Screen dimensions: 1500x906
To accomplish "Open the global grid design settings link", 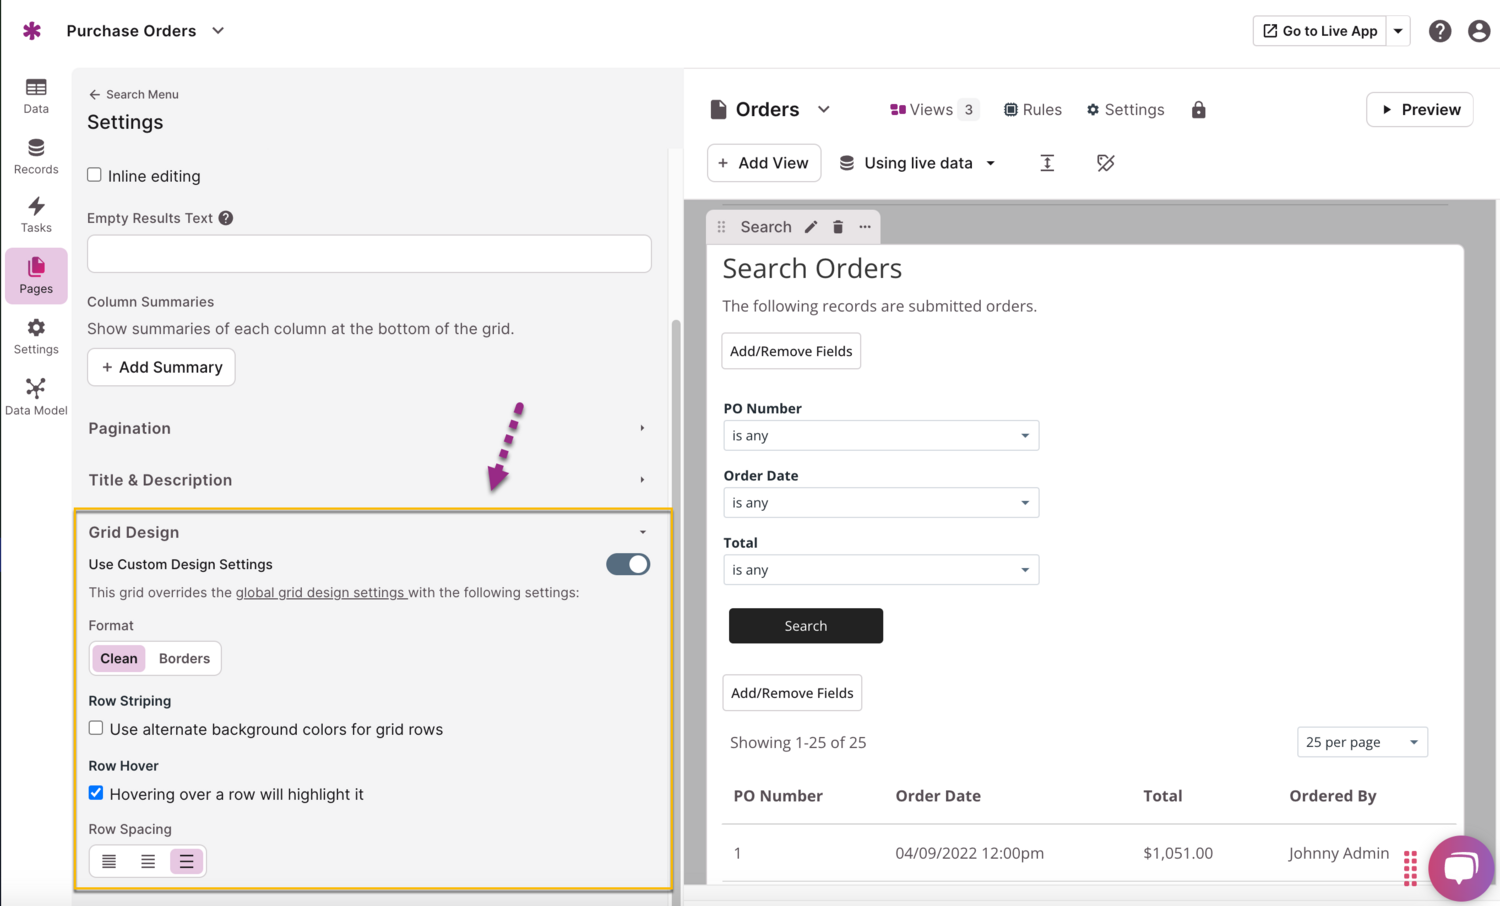I will click(320, 592).
